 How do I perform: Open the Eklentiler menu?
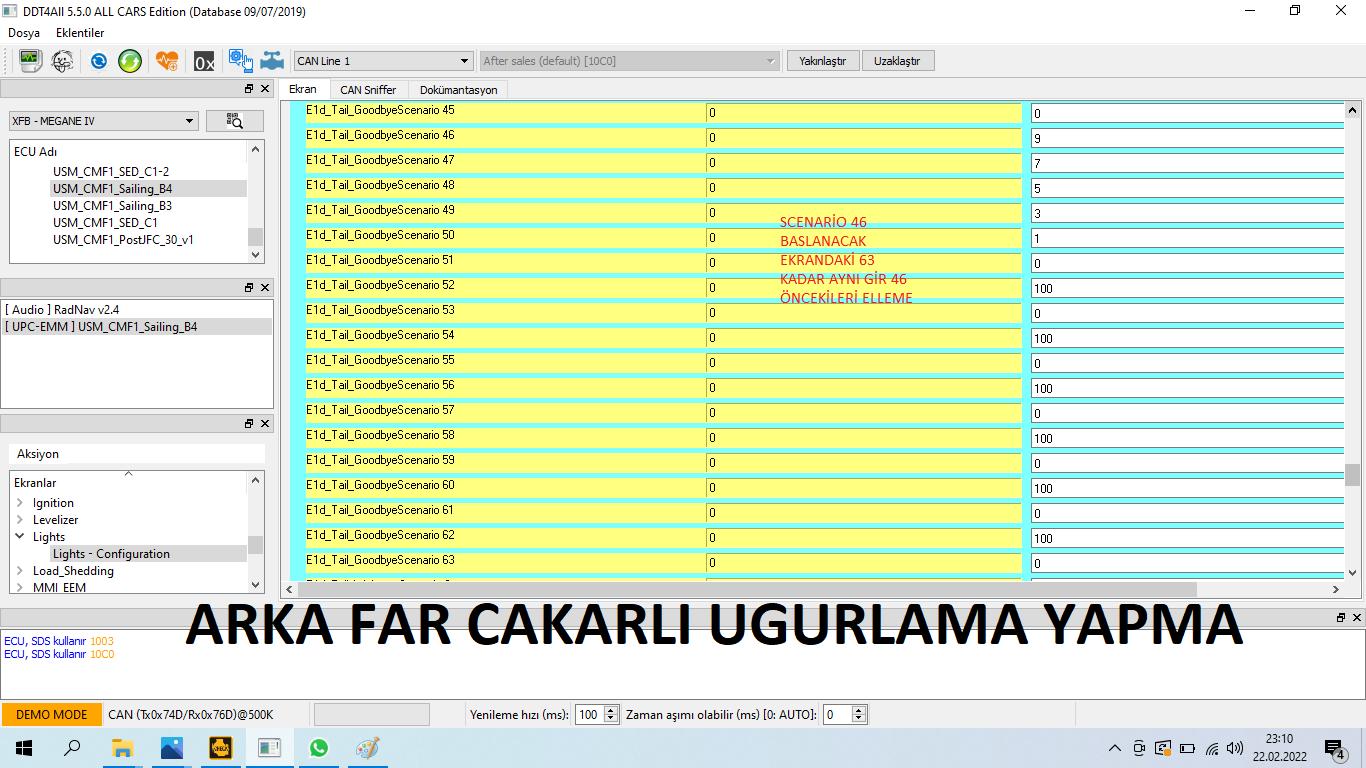[x=80, y=33]
